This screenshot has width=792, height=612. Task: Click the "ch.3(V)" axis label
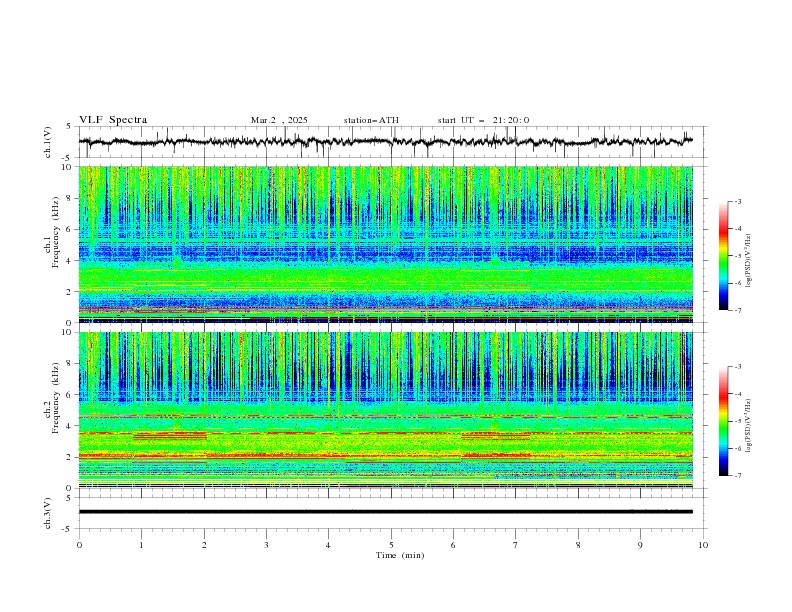coord(48,513)
